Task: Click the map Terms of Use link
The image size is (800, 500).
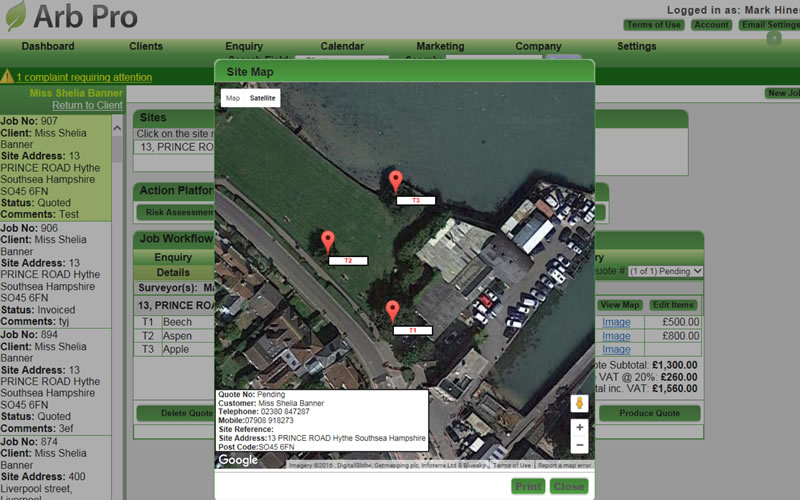Action: [x=512, y=465]
